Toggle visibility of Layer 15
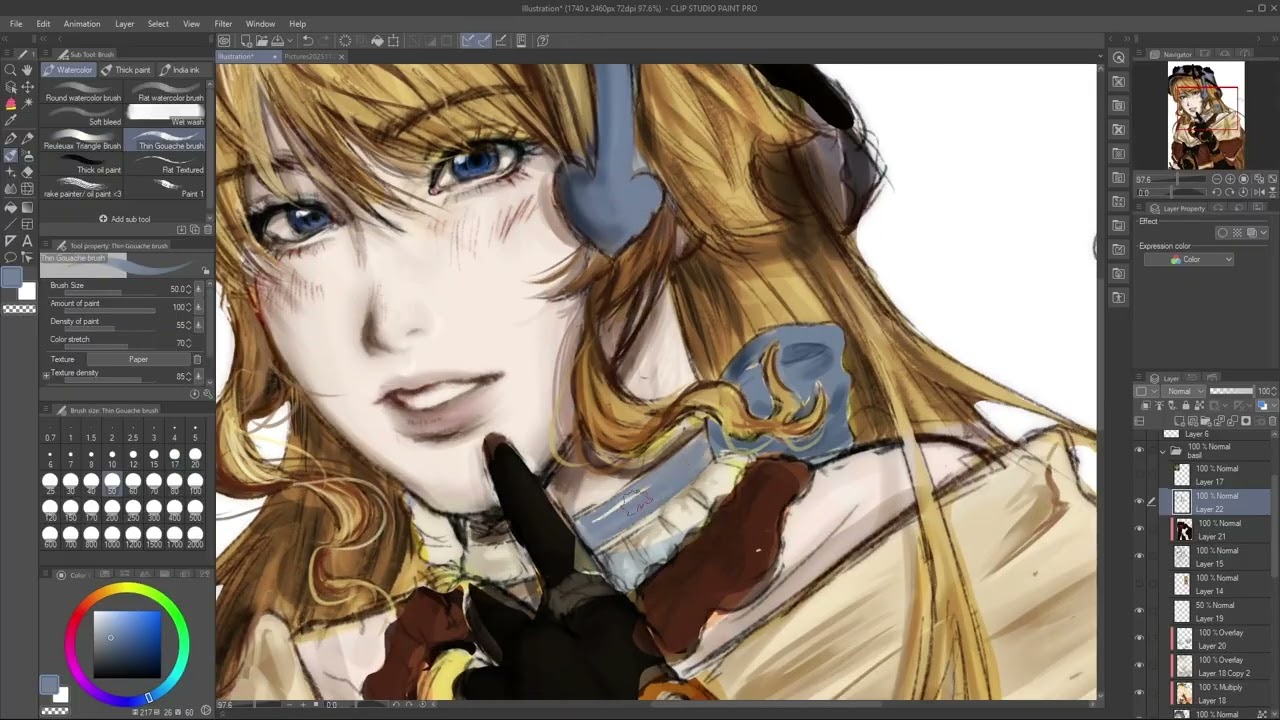The height and width of the screenshot is (720, 1280). (x=1138, y=556)
